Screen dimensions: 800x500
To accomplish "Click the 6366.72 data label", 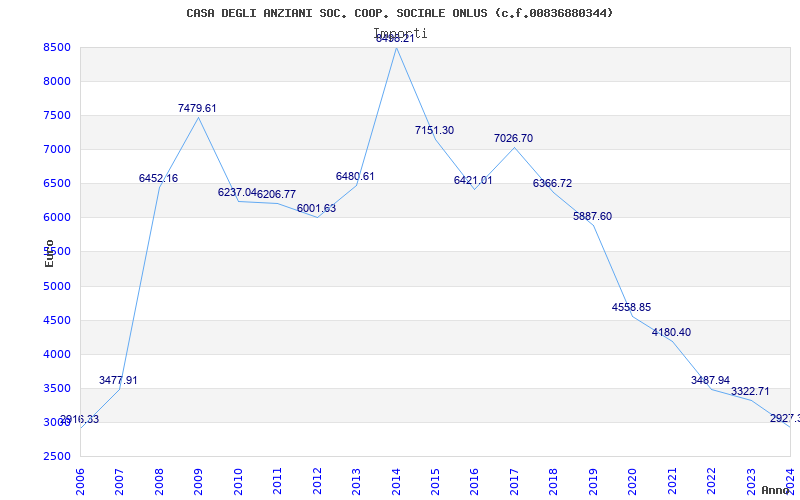I will 553,183.
